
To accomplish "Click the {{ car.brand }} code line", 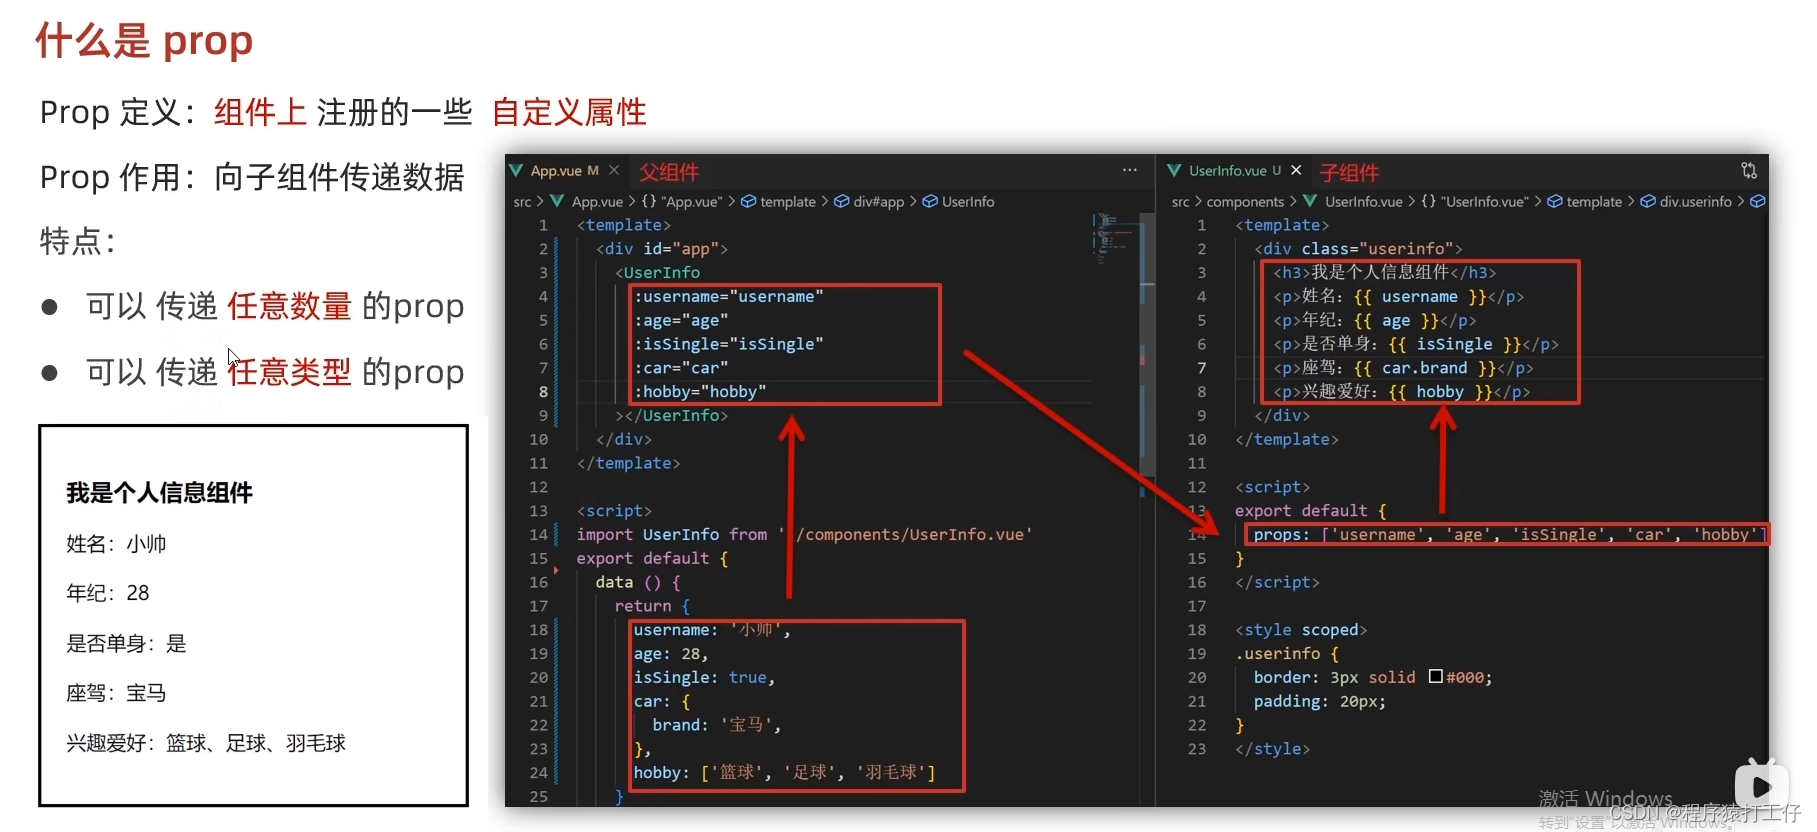I will [1403, 368].
